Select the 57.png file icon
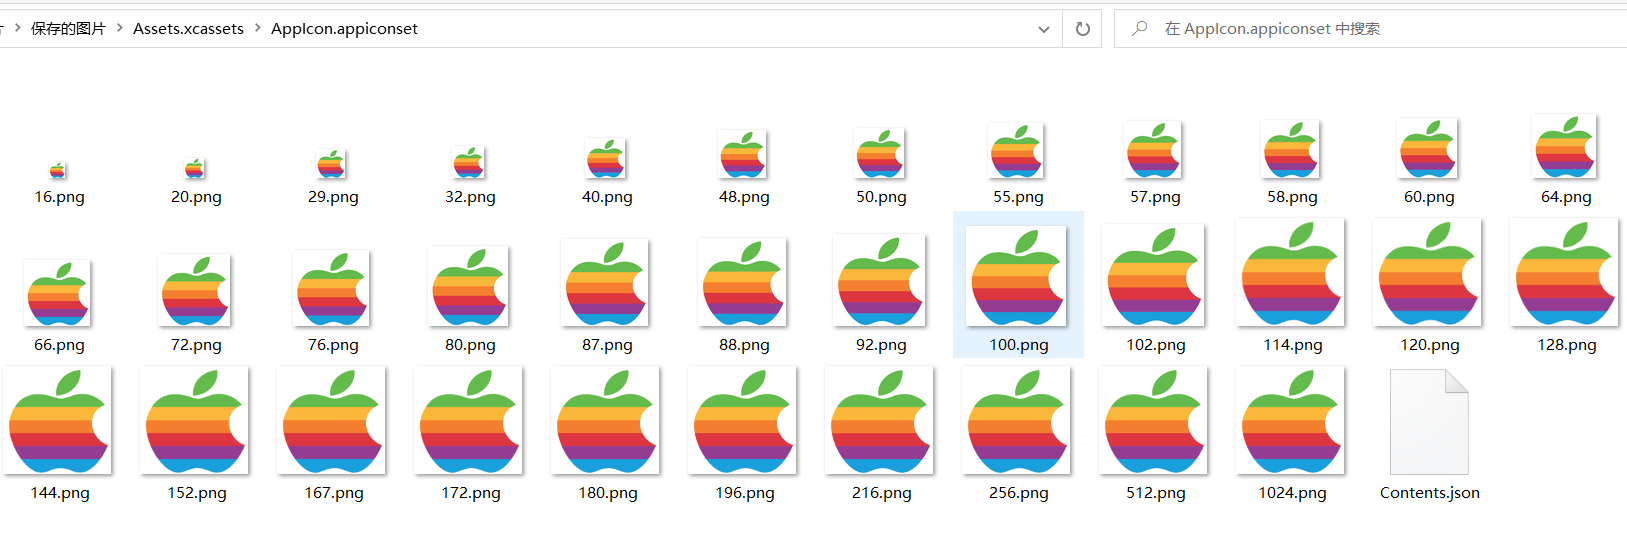1627x558 pixels. (x=1154, y=150)
